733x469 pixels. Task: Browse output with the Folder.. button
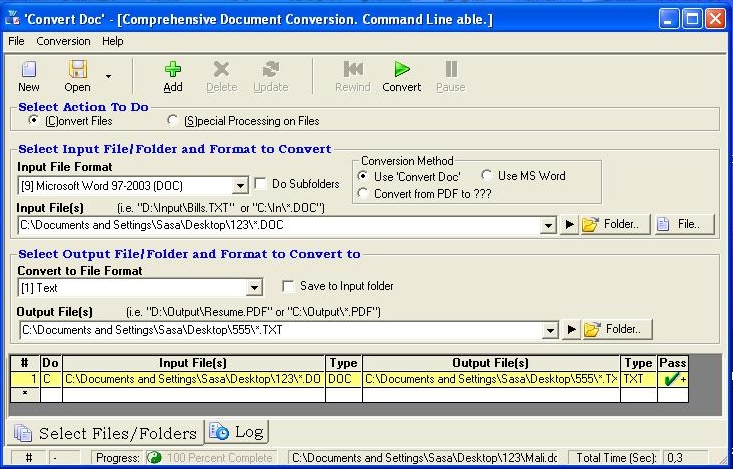[617, 329]
